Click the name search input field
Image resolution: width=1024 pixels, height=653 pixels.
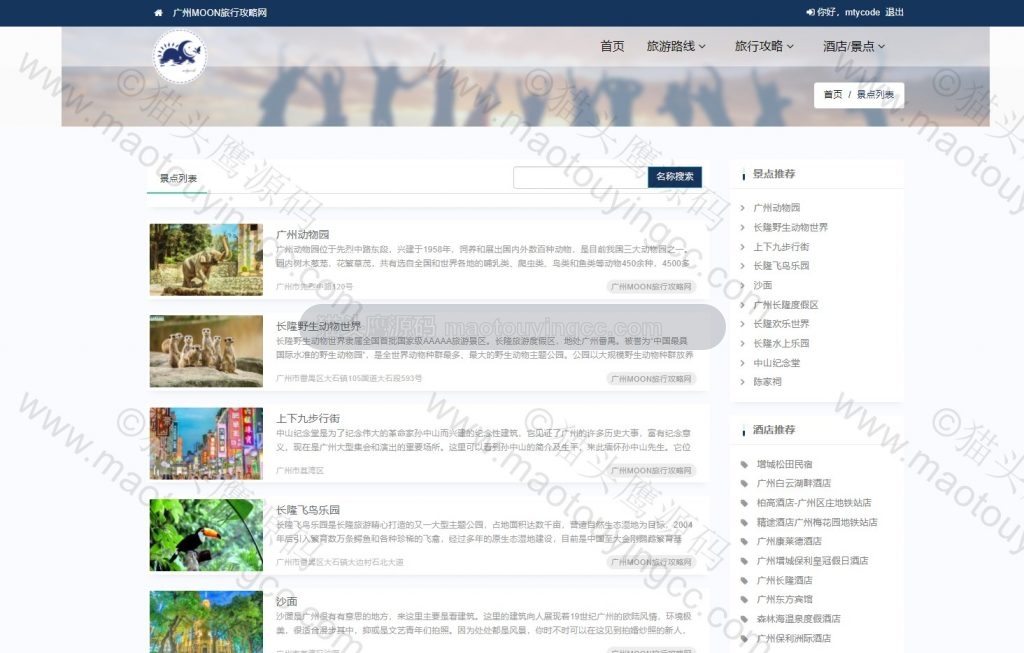point(581,177)
